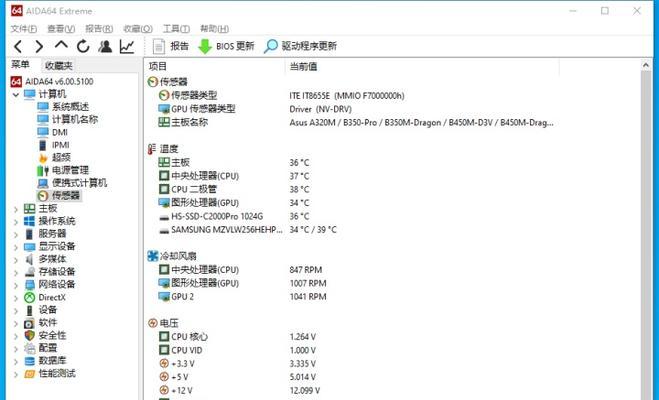This screenshot has width=659, height=400.
Task: Go forward with the right arrow toolbar icon
Action: coord(39,46)
